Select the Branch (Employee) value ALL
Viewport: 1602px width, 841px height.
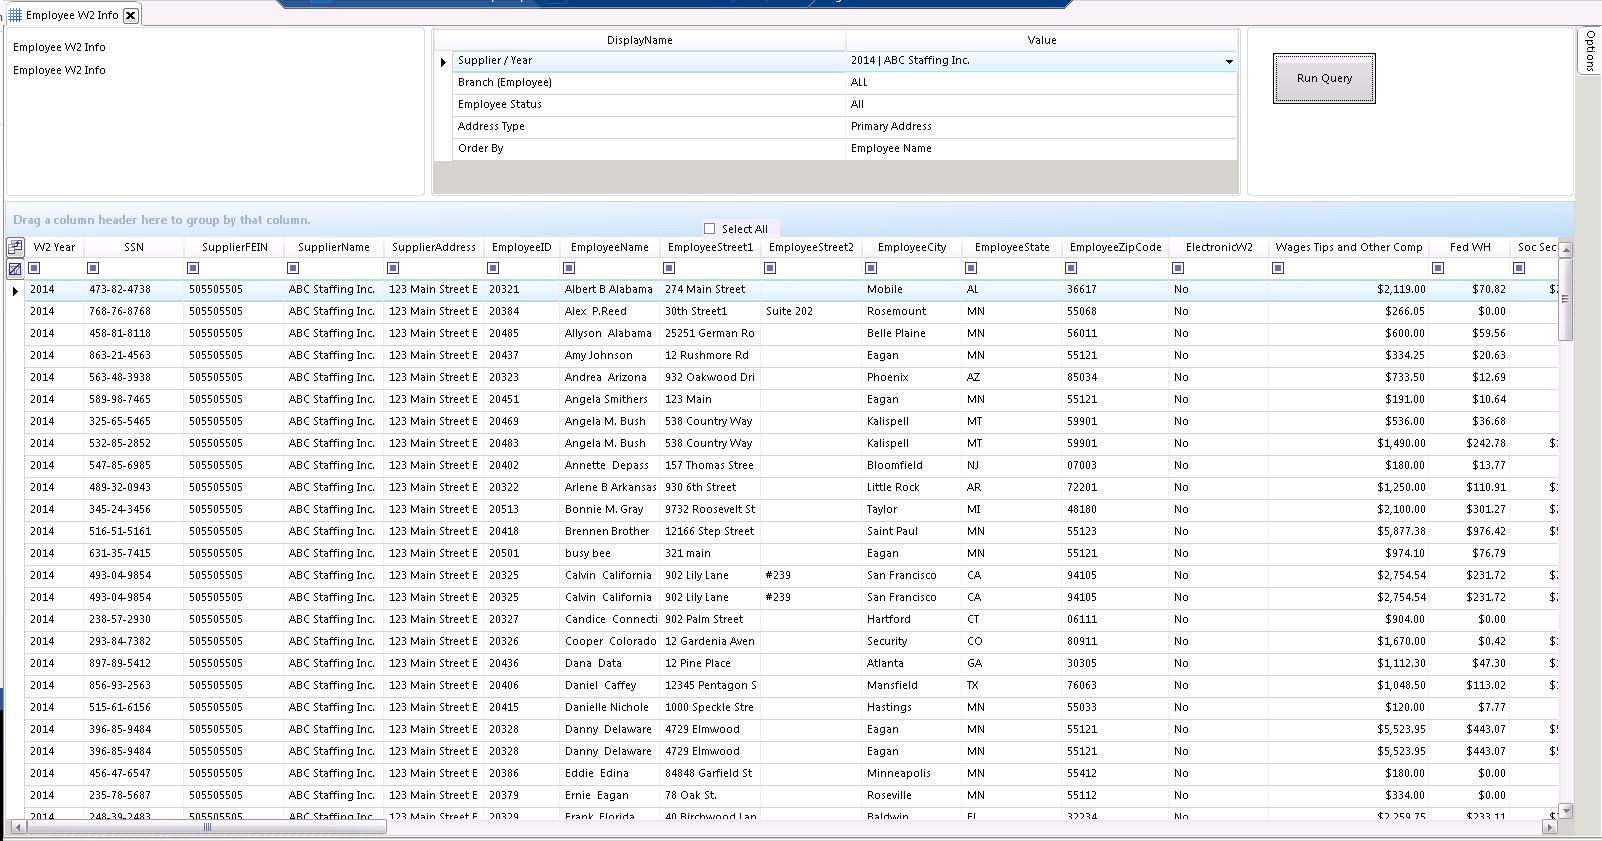[x=1041, y=83]
